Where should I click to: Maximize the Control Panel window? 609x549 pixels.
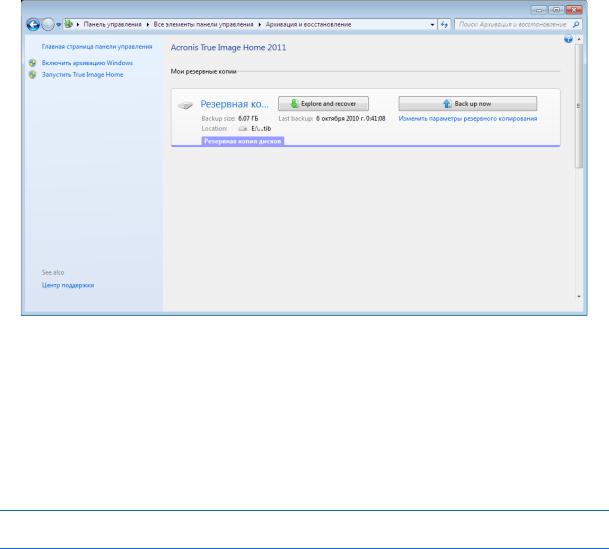(556, 10)
